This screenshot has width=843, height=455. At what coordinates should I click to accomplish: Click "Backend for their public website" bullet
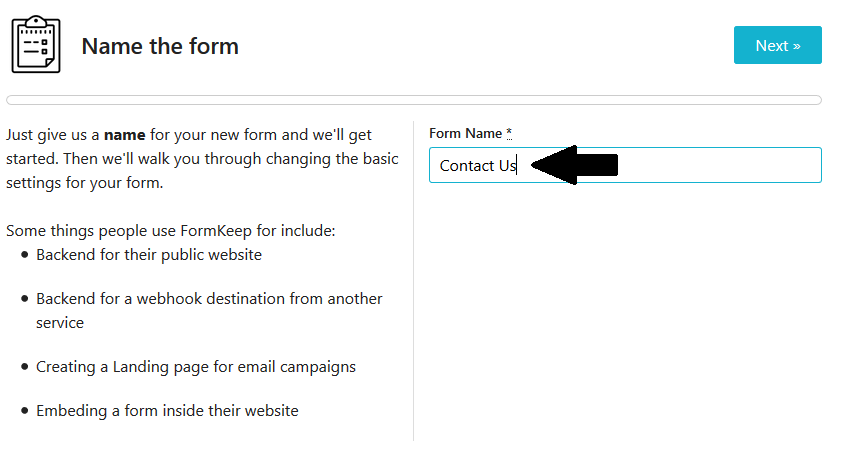[x=149, y=255]
